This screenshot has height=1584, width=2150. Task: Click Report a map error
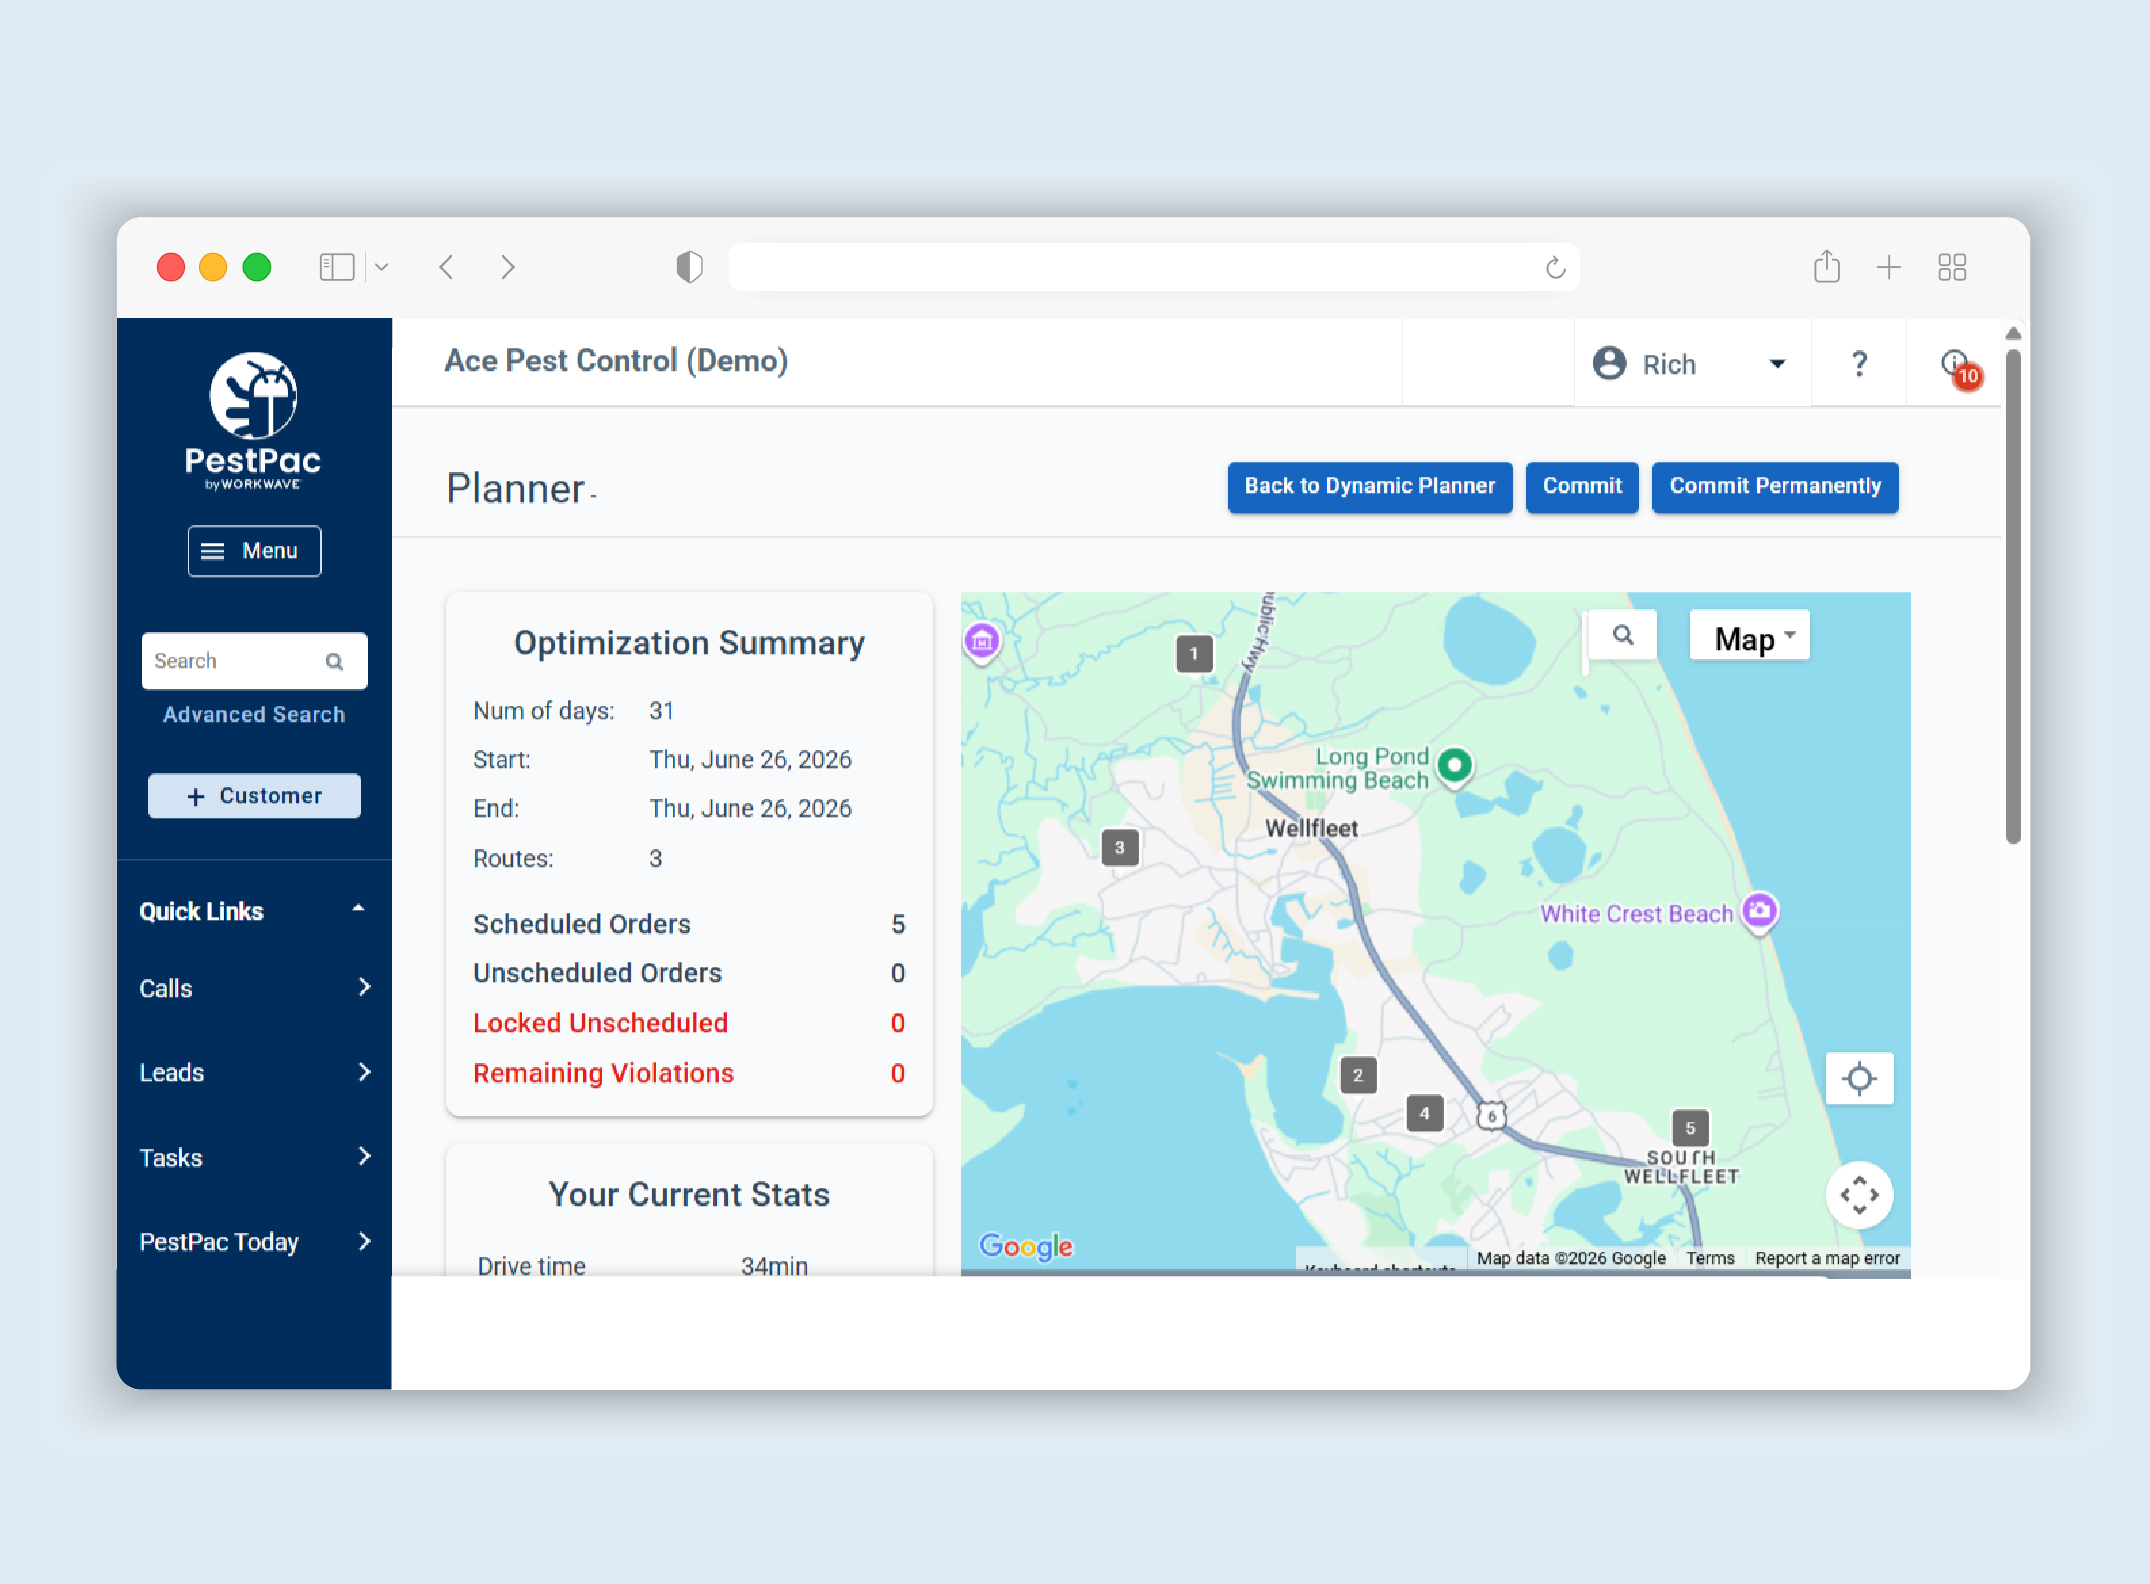(x=1827, y=1258)
